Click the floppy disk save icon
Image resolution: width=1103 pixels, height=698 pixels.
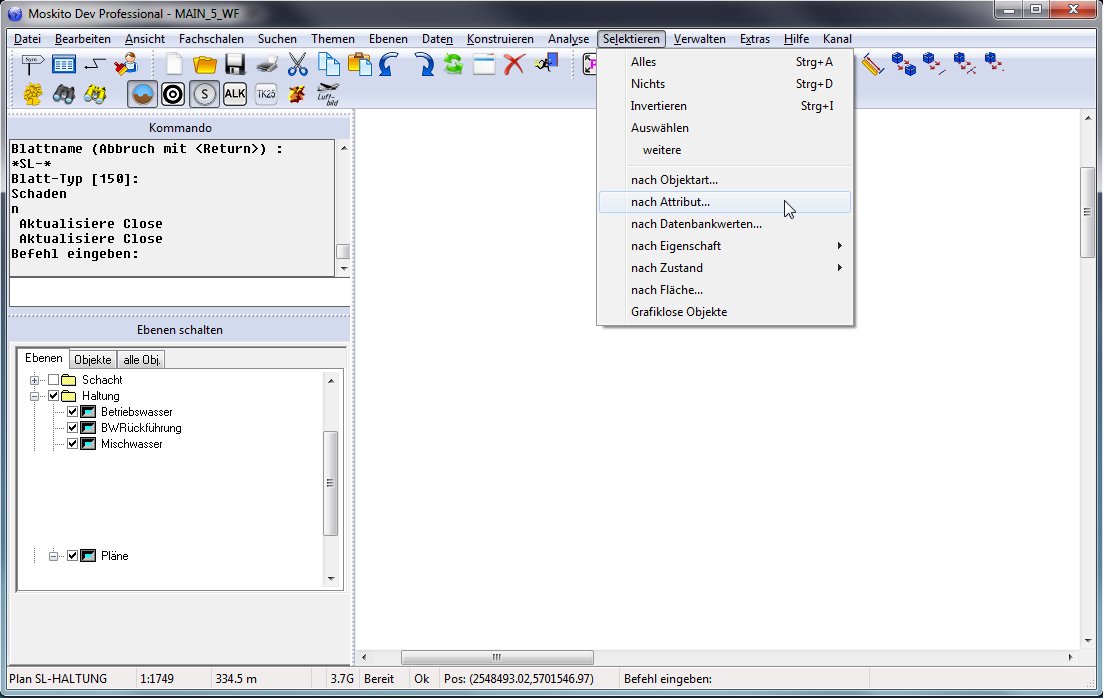pyautogui.click(x=235, y=65)
